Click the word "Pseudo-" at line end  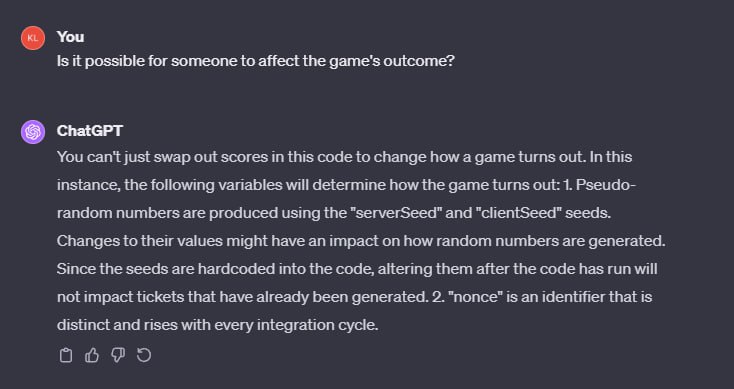point(606,185)
